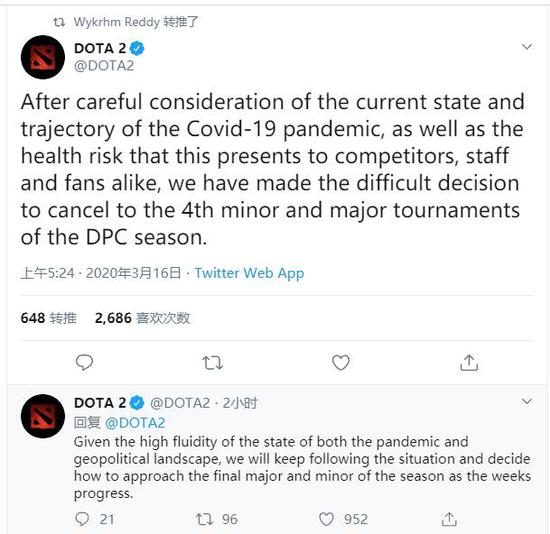Viewport: 550px width, 534px height.
Task: Click the reply icon under main tweet
Action: (x=84, y=362)
